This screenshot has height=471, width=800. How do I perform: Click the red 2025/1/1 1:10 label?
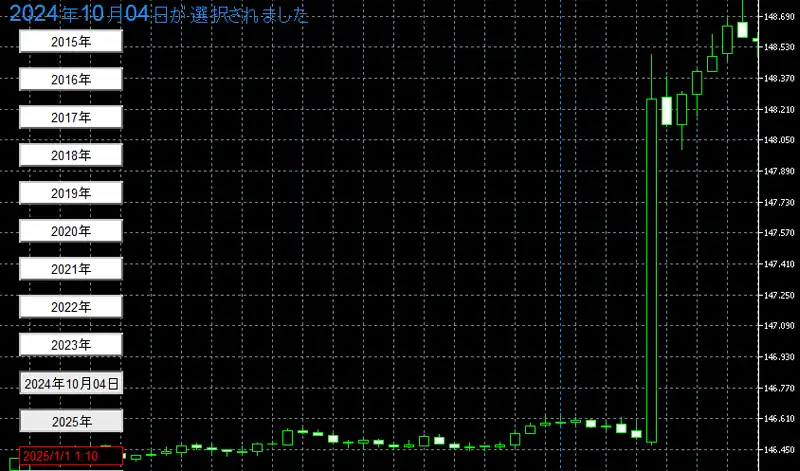coord(71,456)
